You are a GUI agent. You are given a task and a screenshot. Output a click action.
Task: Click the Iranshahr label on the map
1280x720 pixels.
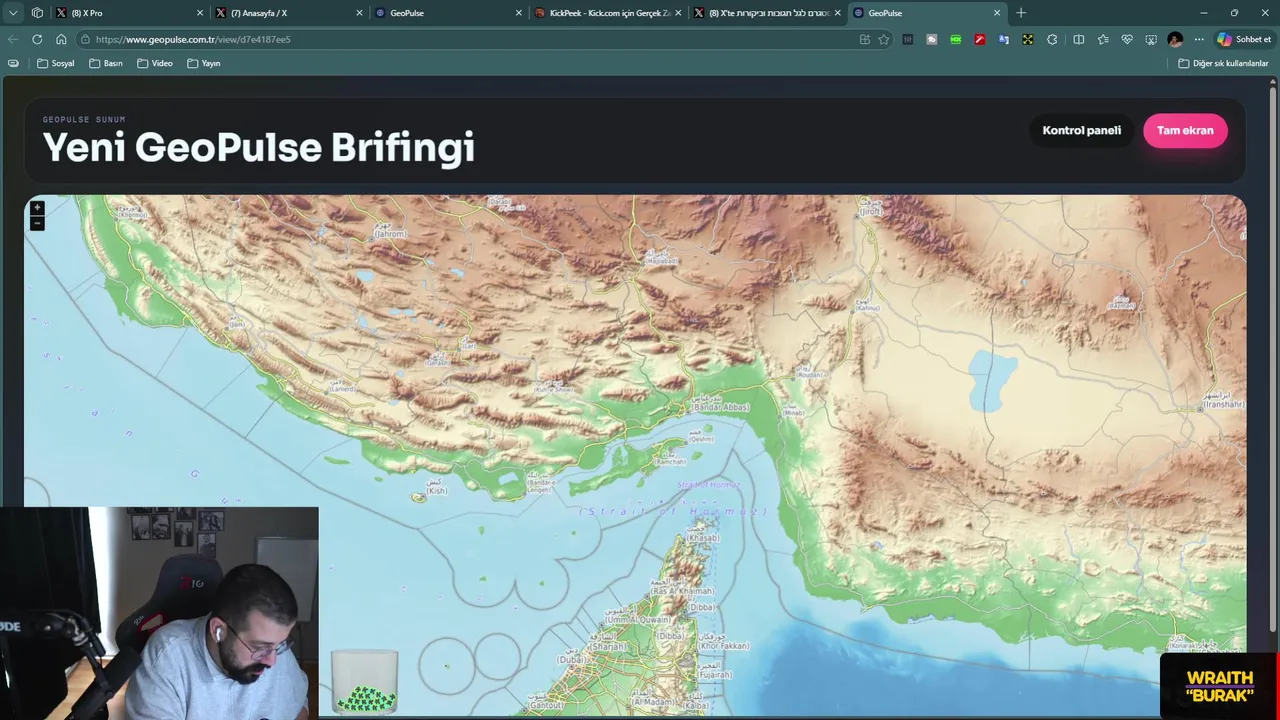point(1224,401)
